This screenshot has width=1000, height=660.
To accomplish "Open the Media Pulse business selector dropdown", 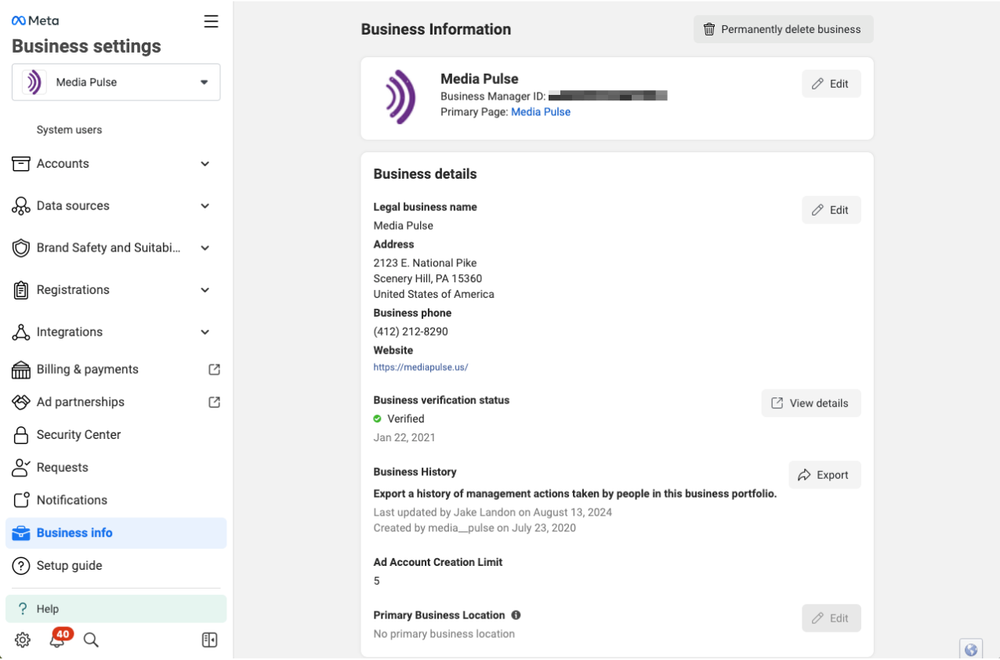I will coord(116,82).
